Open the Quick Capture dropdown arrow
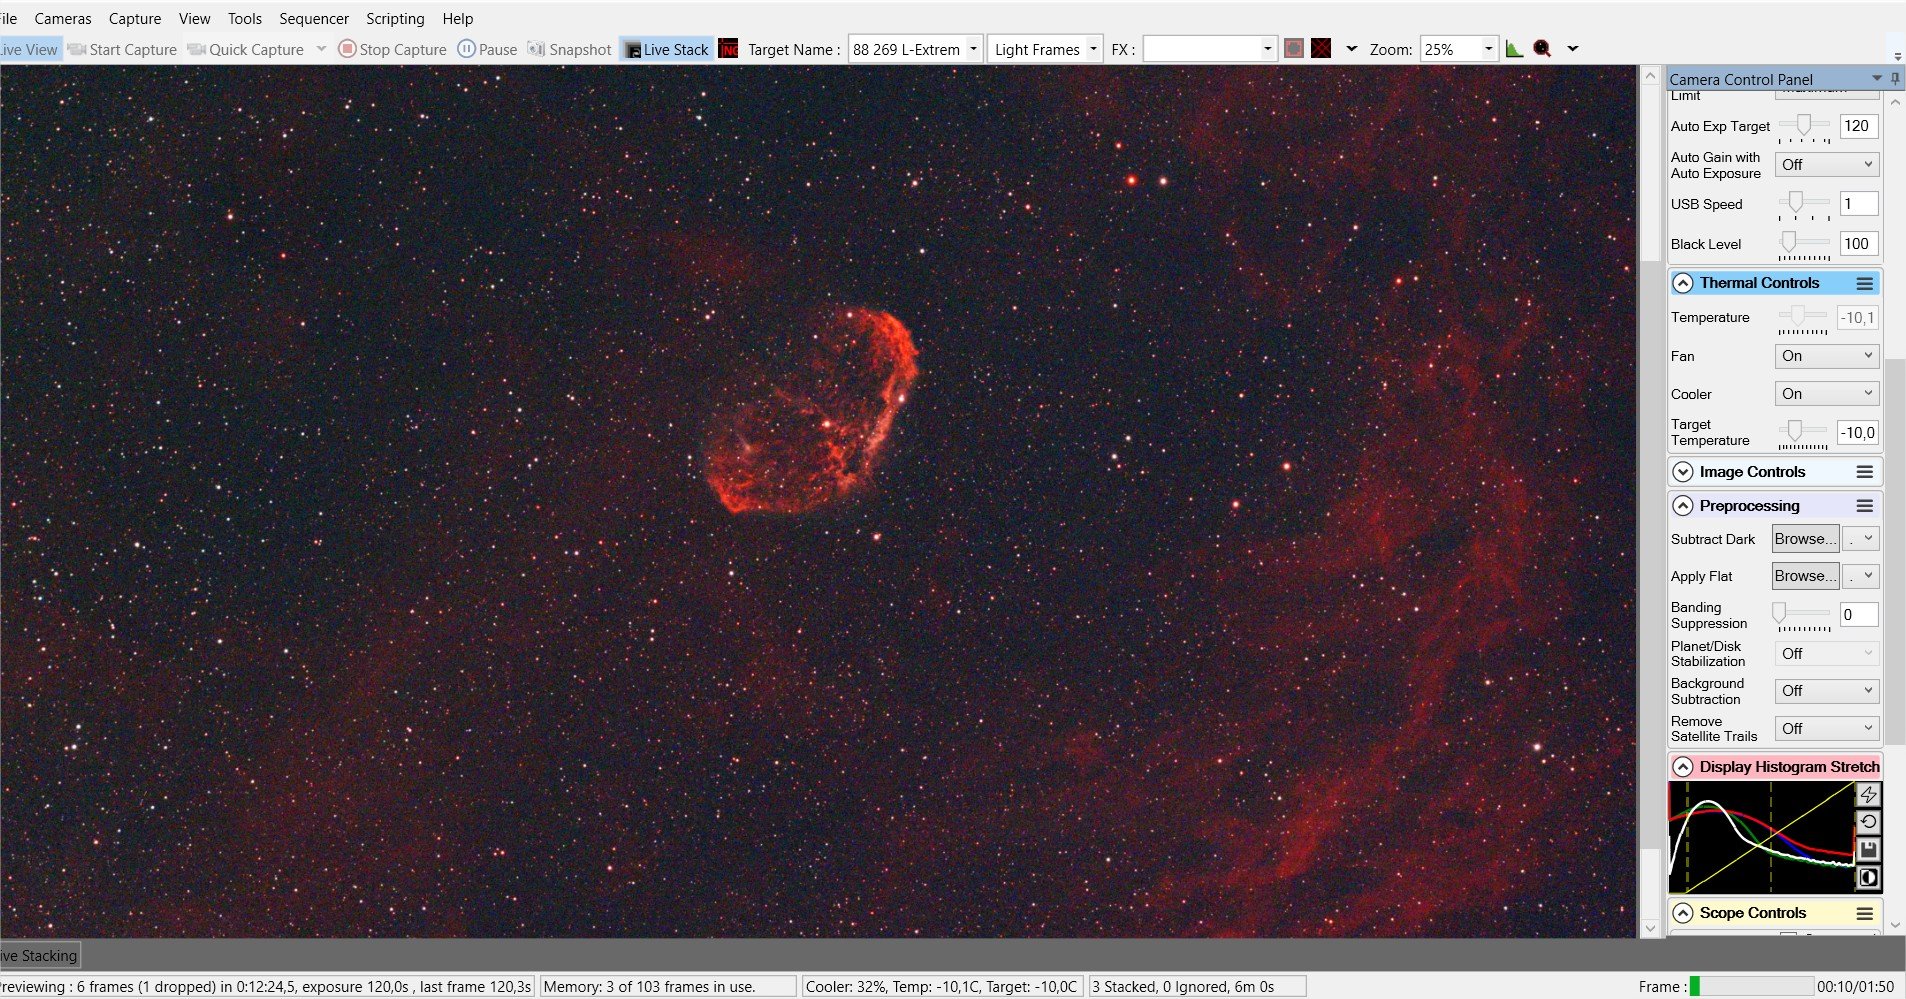1906x999 pixels. tap(321, 49)
